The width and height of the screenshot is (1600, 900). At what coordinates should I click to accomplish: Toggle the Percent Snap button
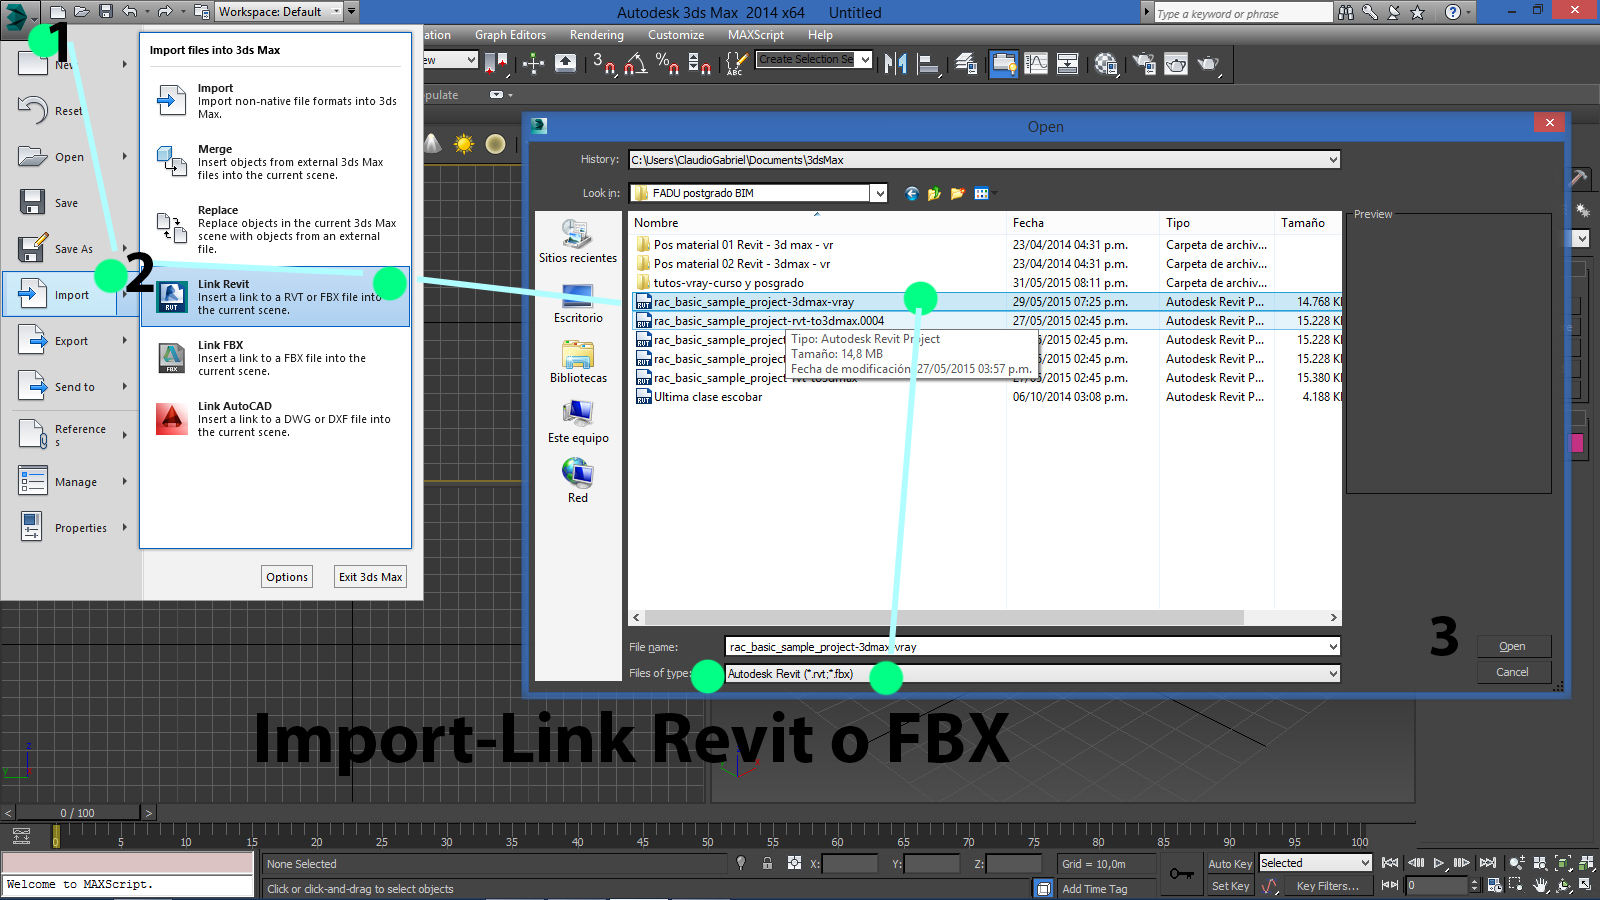[x=668, y=64]
